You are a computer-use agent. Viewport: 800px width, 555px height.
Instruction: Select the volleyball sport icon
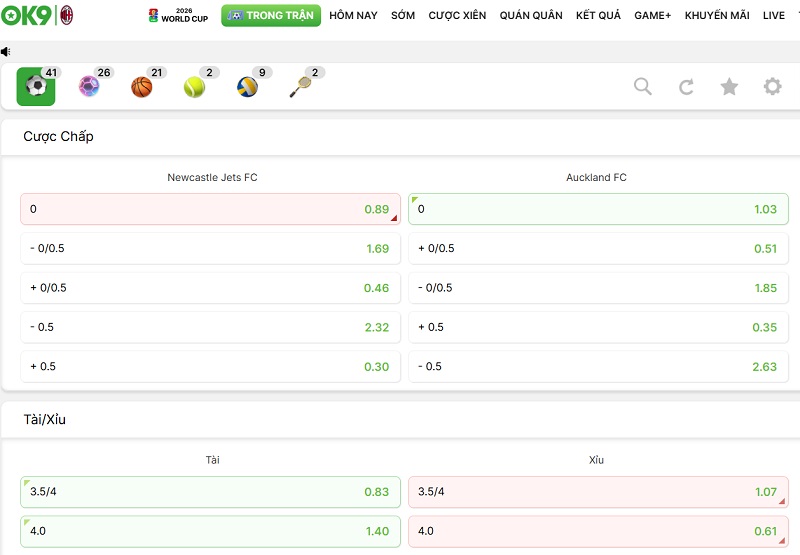pos(247,87)
